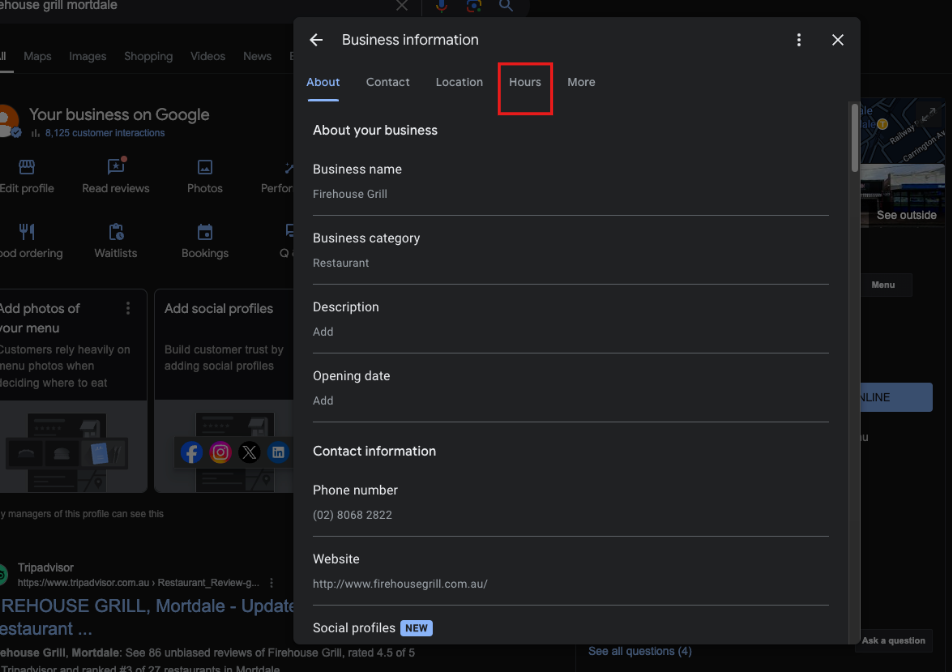This screenshot has width=952, height=672.
Task: Edit the Business name Firehouse Grill
Action: coord(570,182)
